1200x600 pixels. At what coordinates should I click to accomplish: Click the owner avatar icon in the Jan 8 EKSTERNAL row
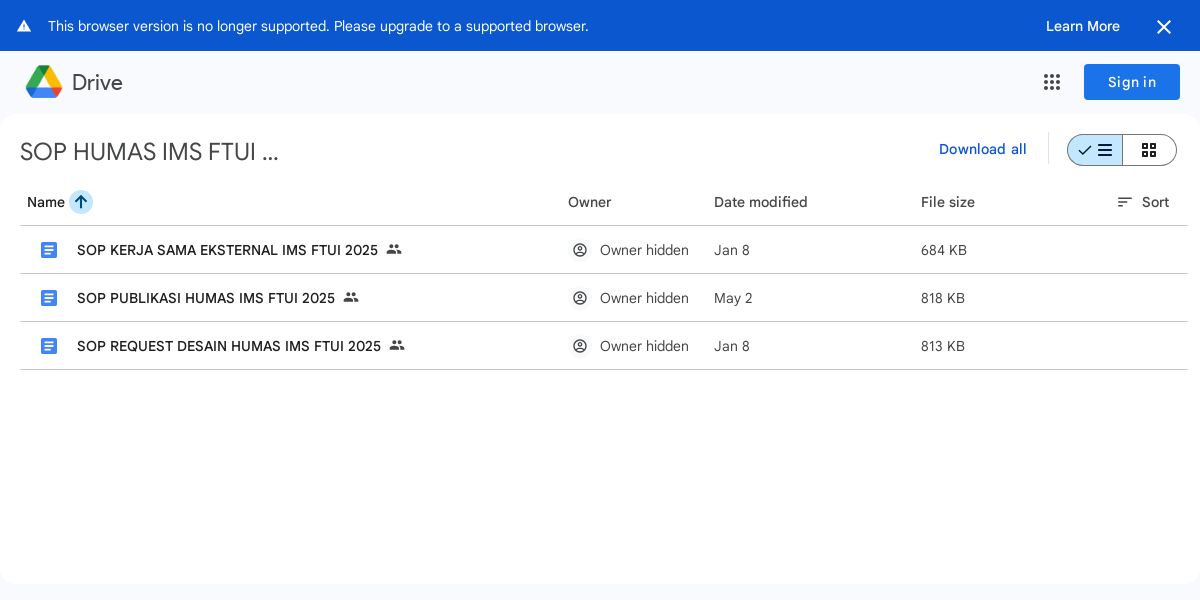[x=580, y=250]
